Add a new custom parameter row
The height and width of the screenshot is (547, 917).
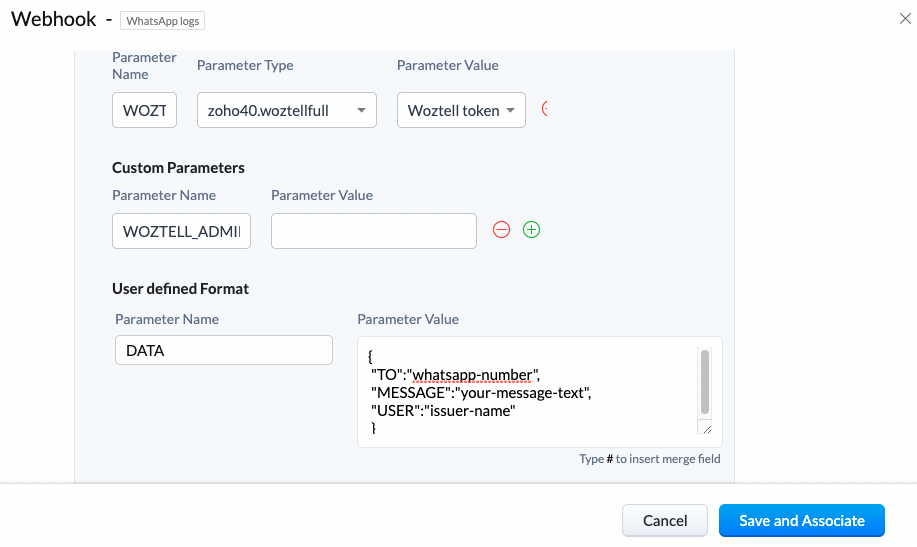[x=532, y=230]
